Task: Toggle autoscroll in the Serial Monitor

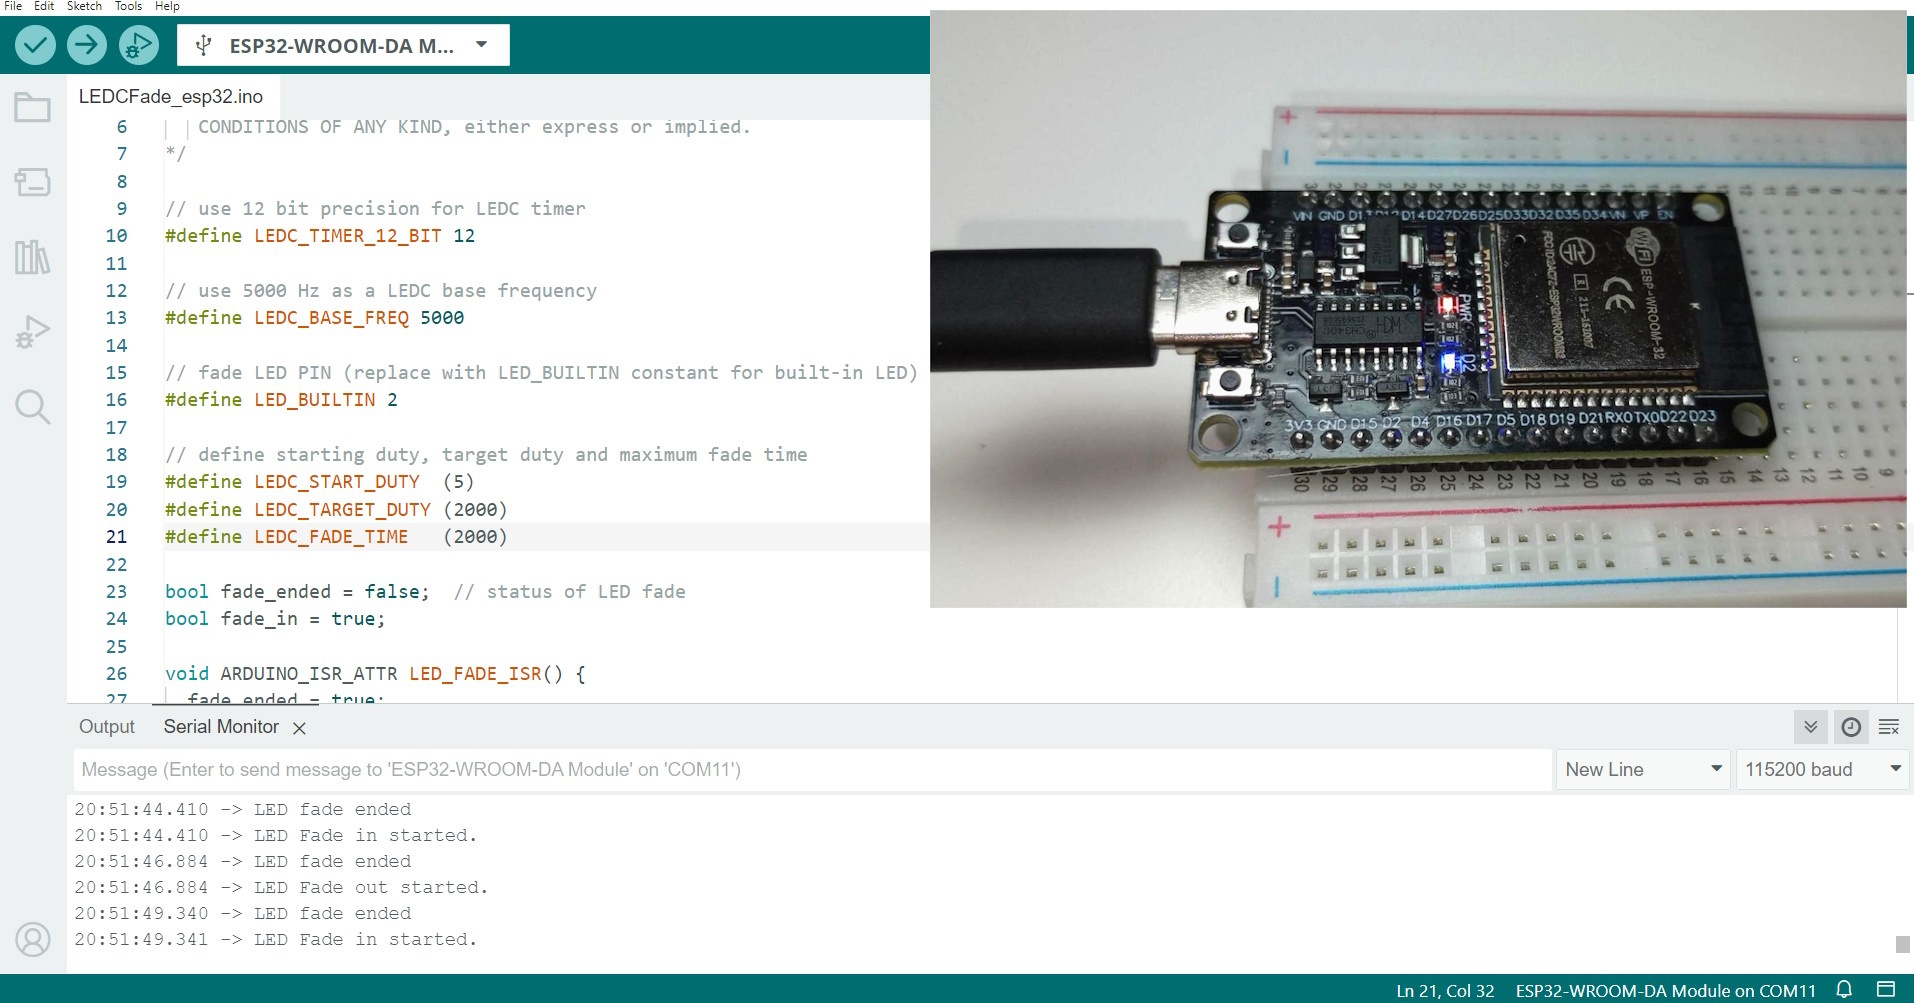Action: (x=1811, y=727)
